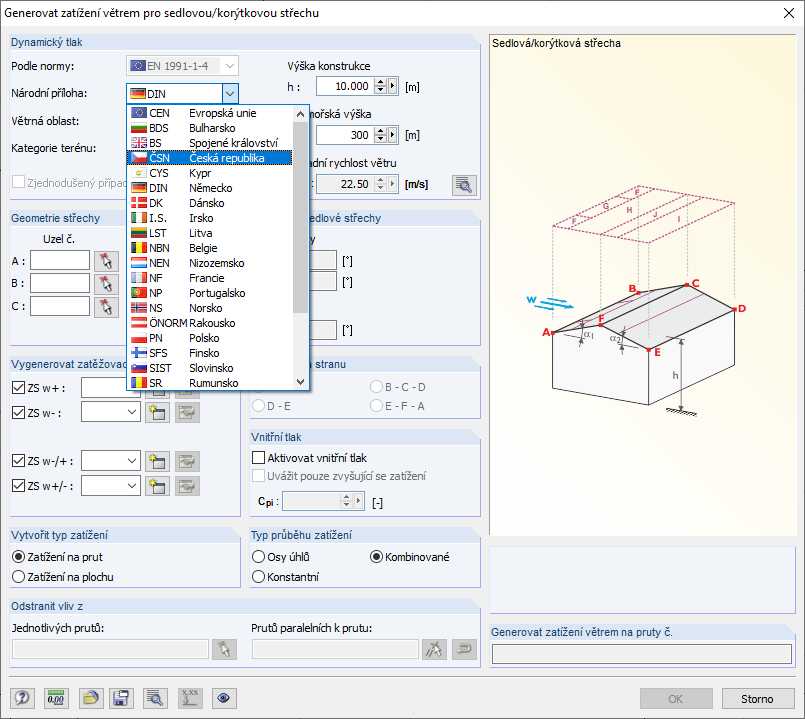This screenshot has width=805, height=719.
Task: Toggle ZS w-/+ checkbox
Action: (18, 461)
